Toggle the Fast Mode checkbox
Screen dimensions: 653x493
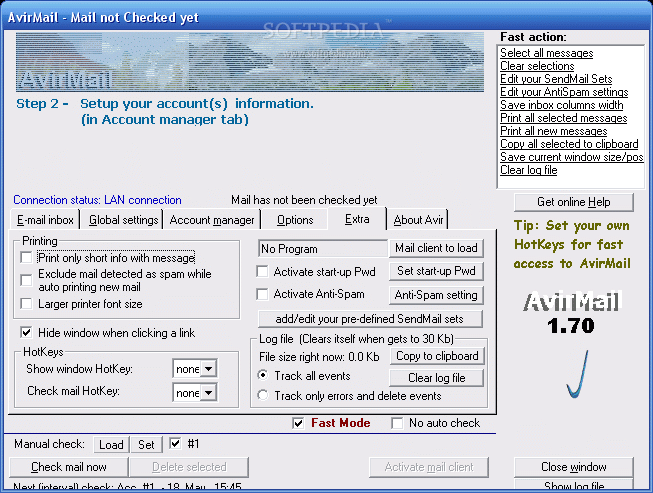click(298, 423)
